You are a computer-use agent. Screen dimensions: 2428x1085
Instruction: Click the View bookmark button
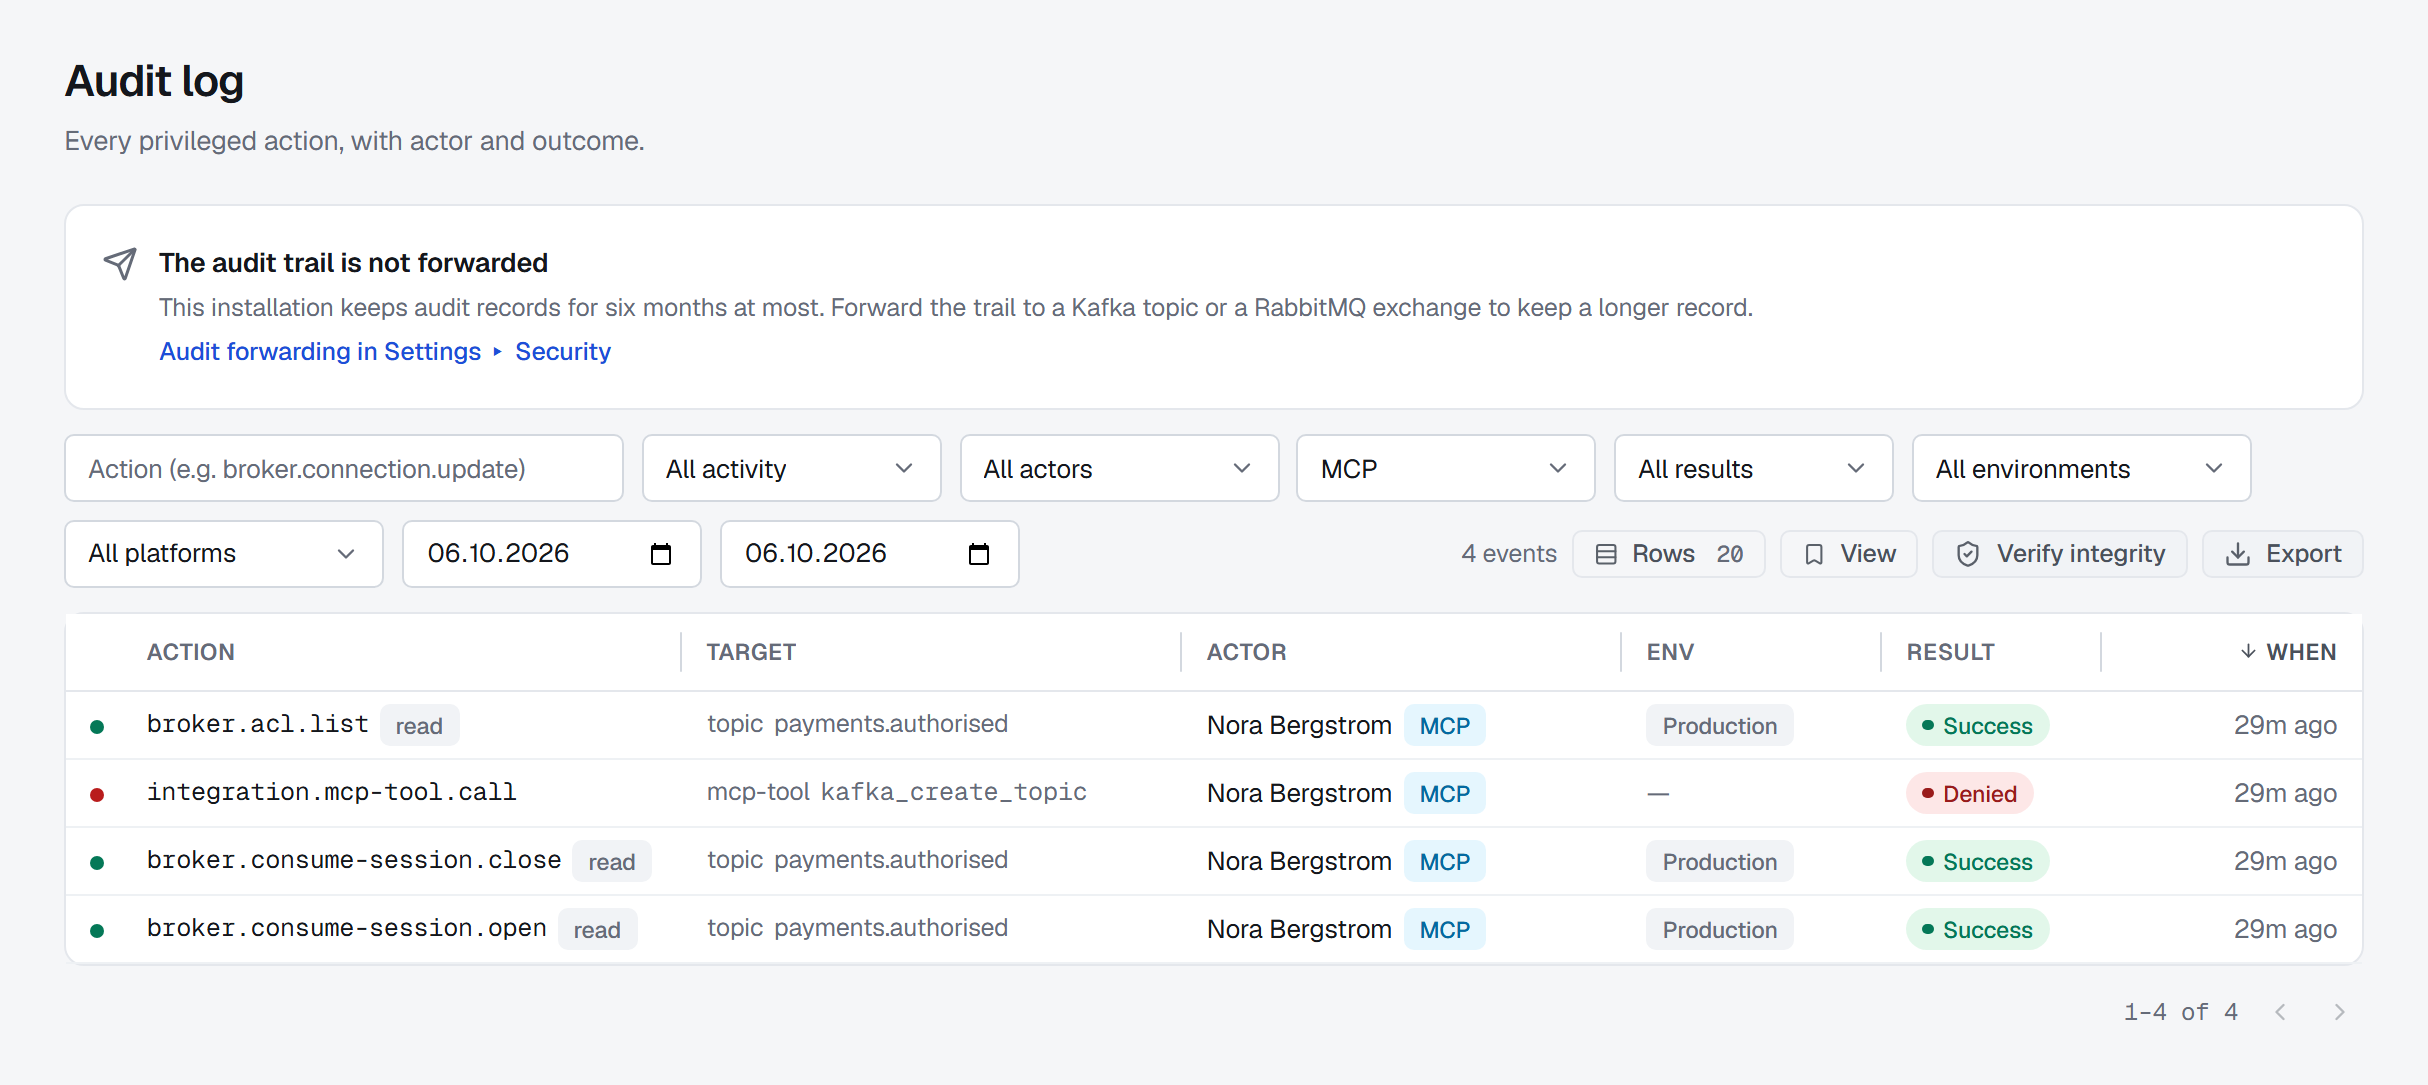click(1849, 554)
